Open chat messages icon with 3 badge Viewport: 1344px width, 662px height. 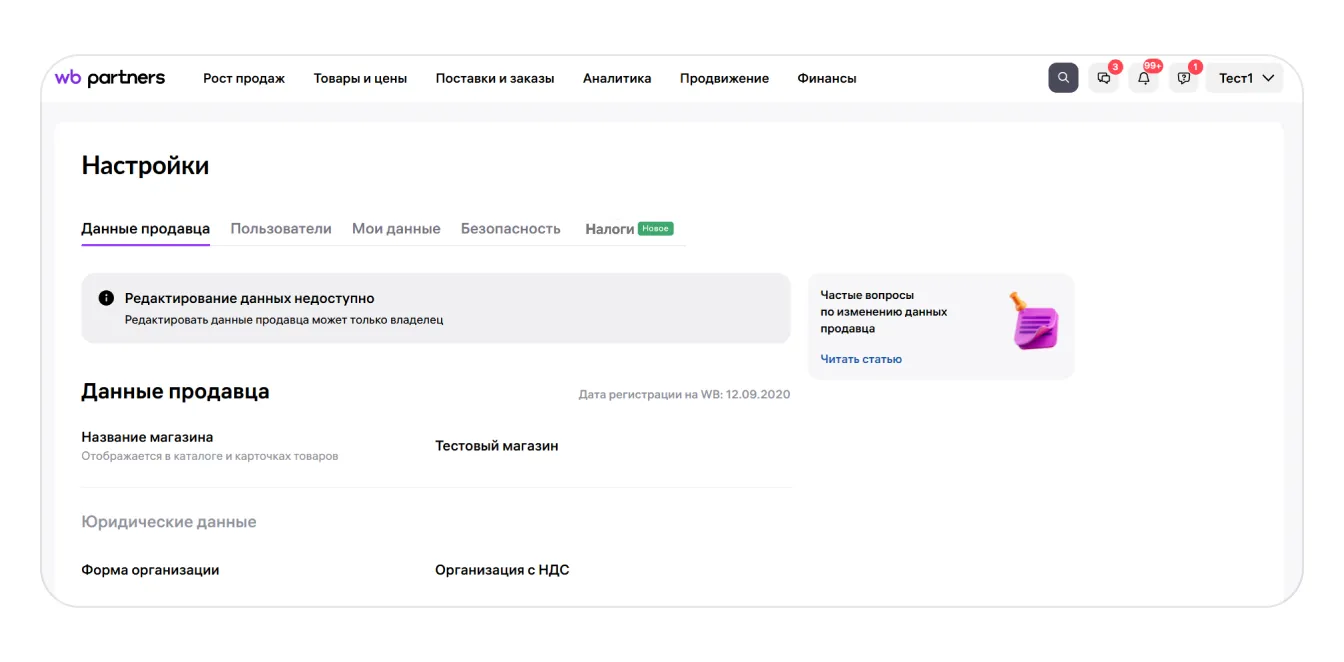1104,78
